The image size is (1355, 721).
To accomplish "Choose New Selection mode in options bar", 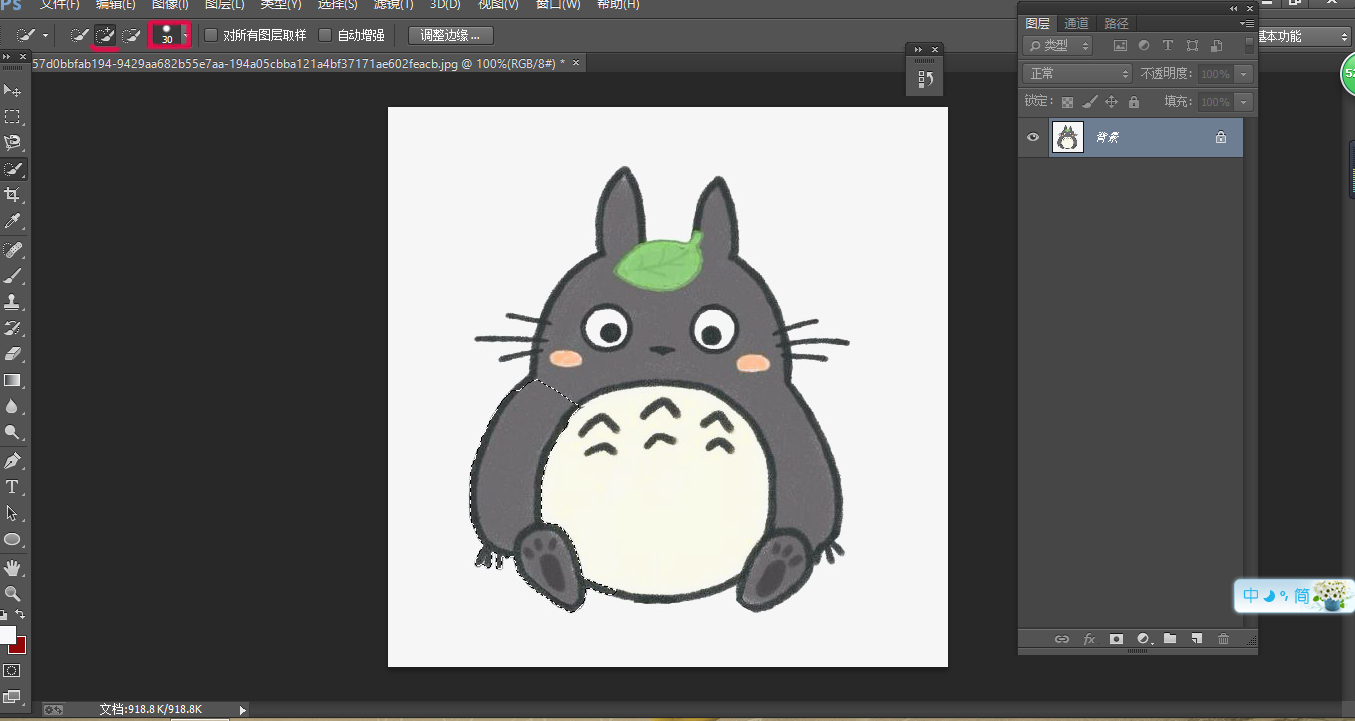I will pos(80,35).
